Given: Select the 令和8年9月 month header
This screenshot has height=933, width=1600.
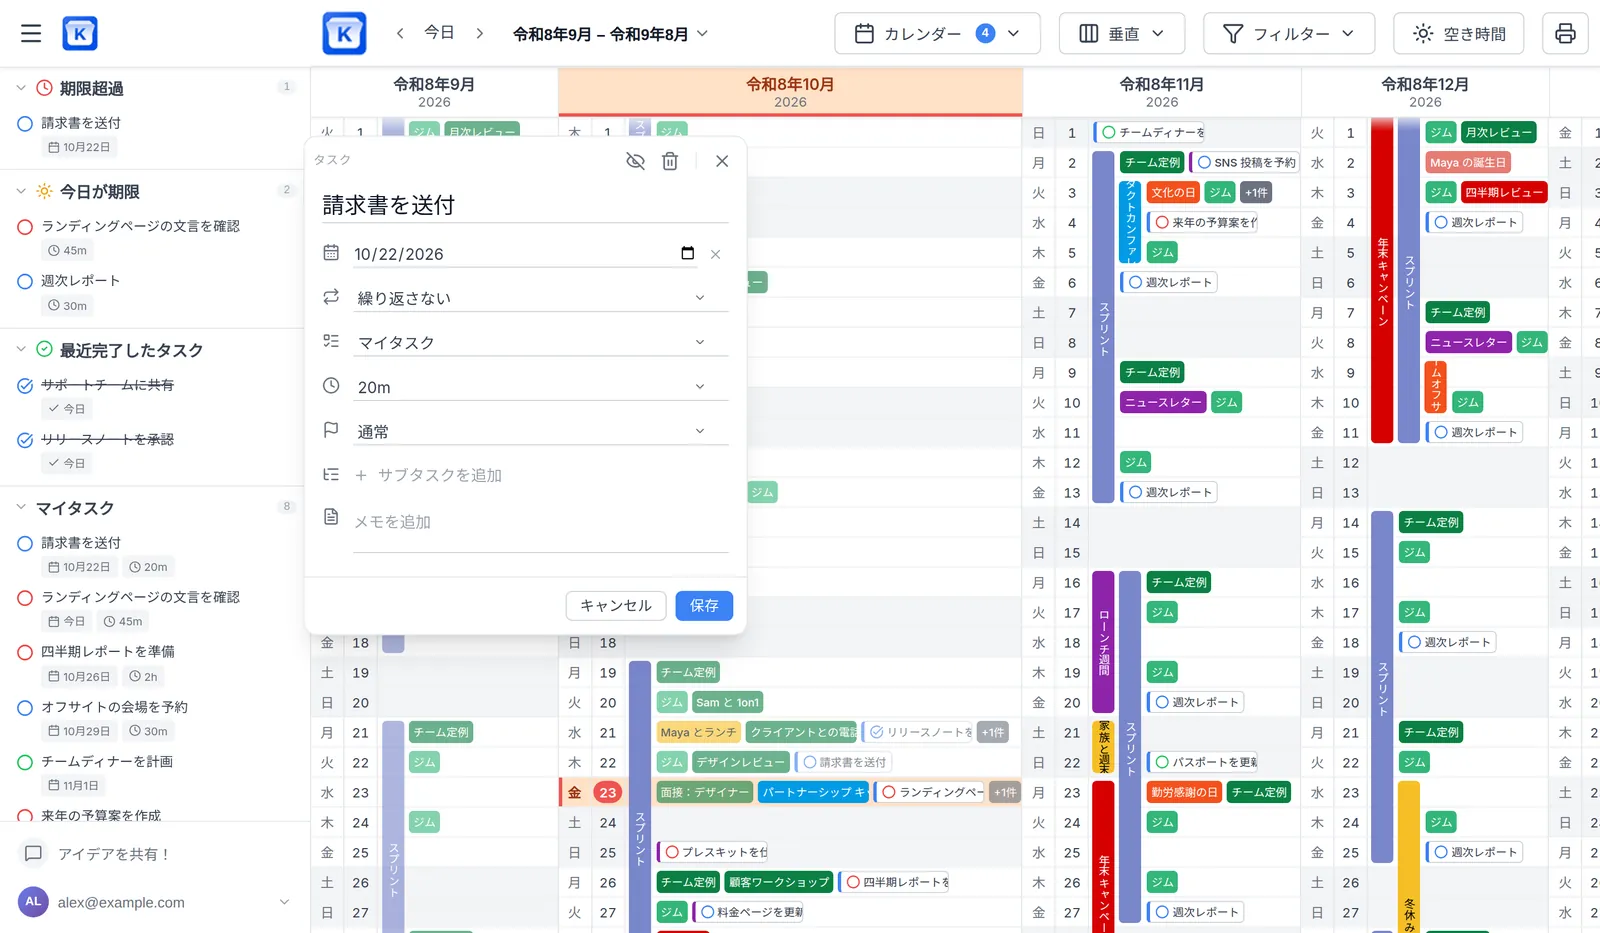Looking at the screenshot, I should point(434,92).
